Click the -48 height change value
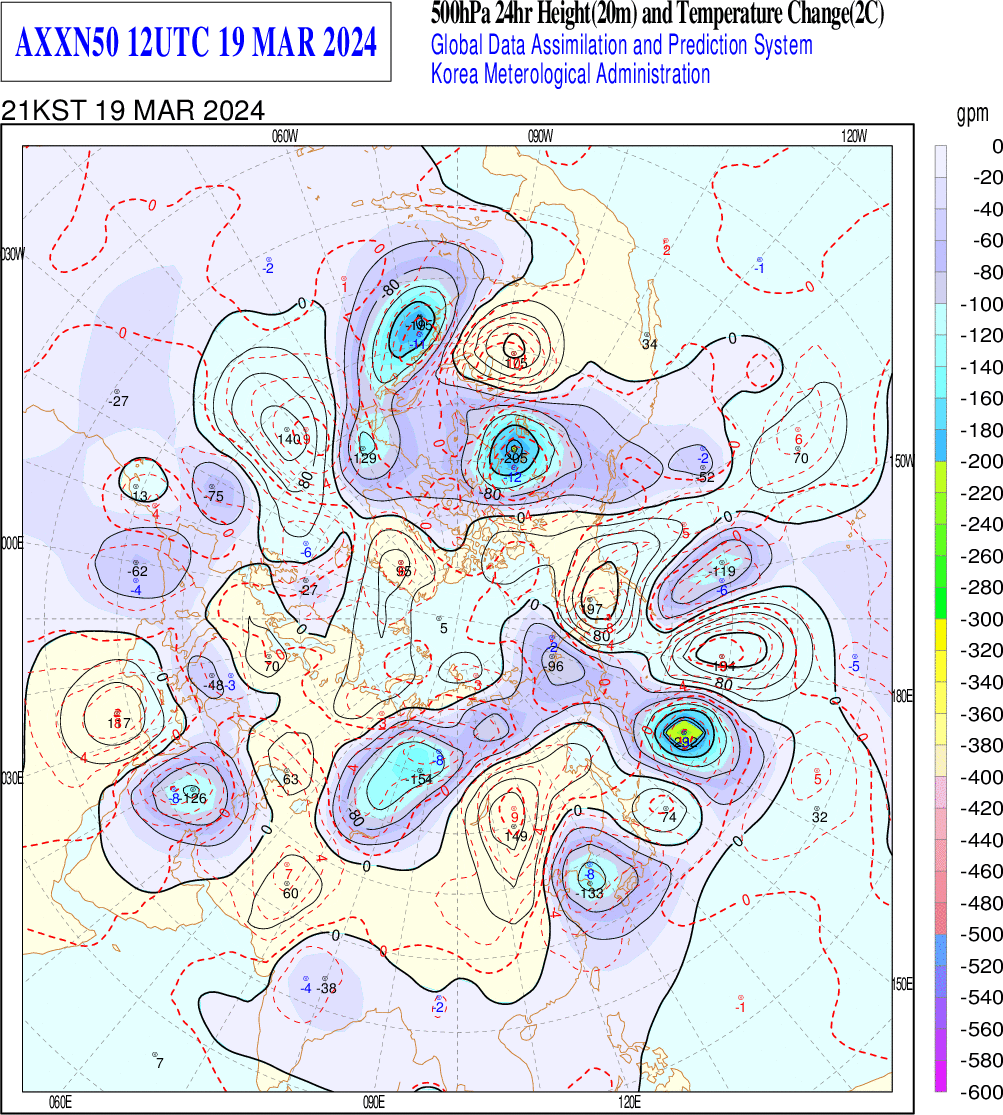Screen dimensions: 1003x1115 [x=213, y=685]
